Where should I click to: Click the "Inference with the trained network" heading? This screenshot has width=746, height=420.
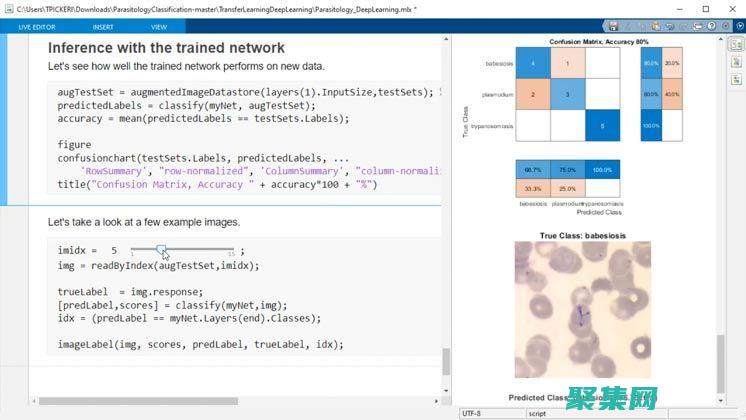166,47
